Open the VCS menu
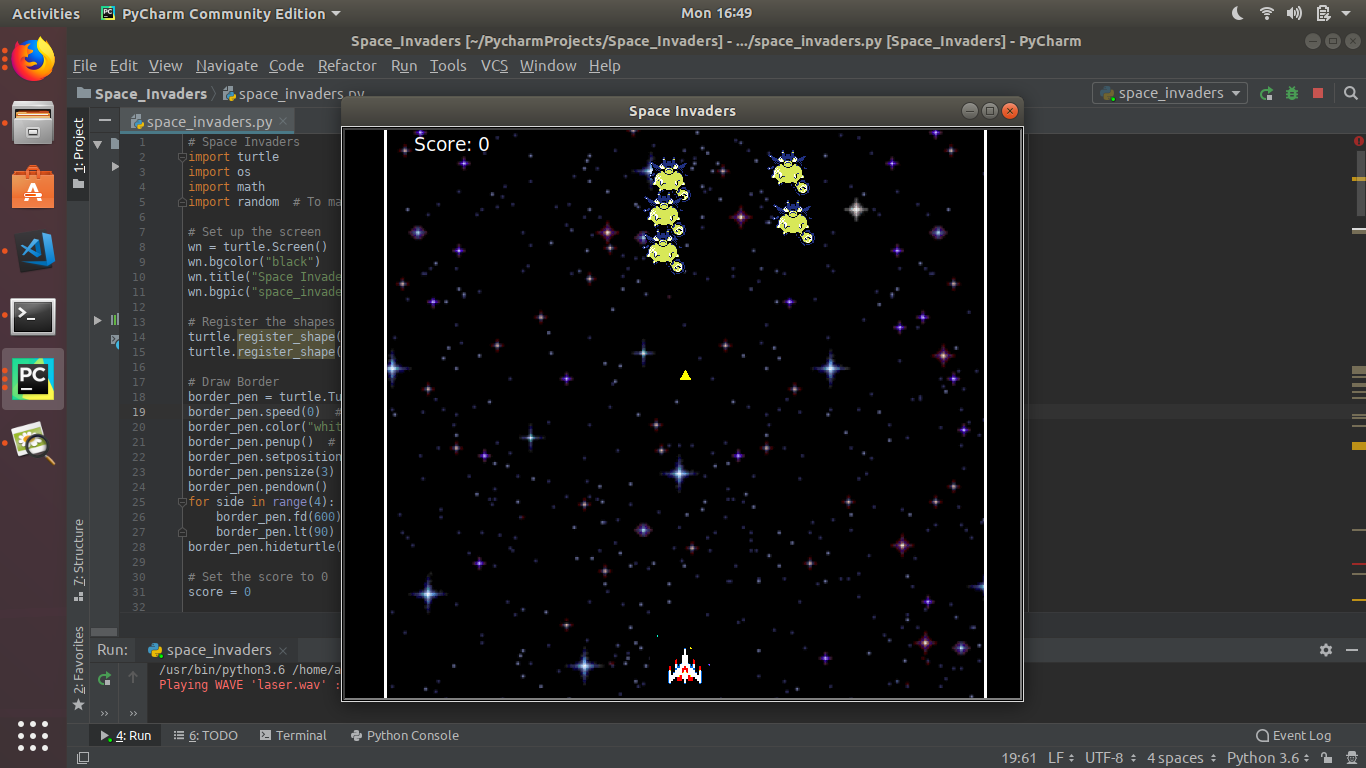The image size is (1366, 768). [x=494, y=66]
